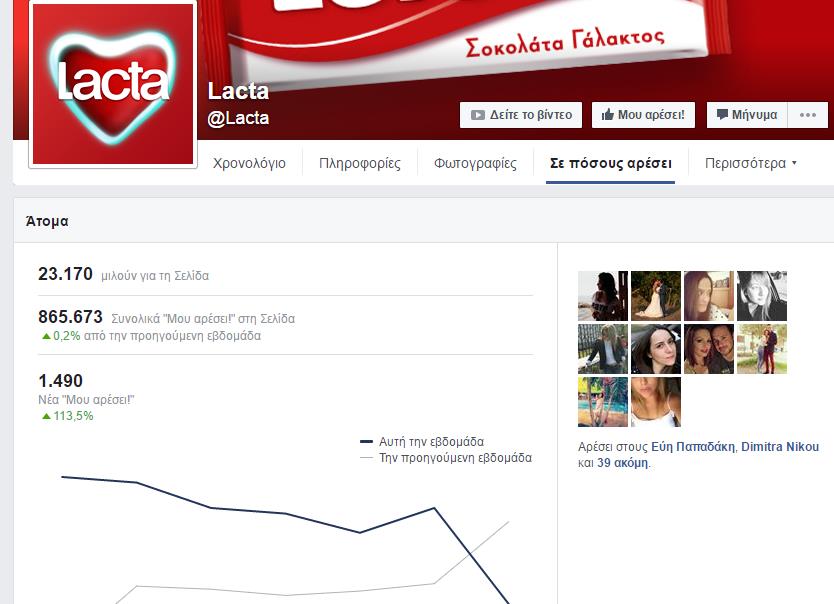This screenshot has width=834, height=604.
Task: Click the 39 ακόμη link
Action: (622, 463)
